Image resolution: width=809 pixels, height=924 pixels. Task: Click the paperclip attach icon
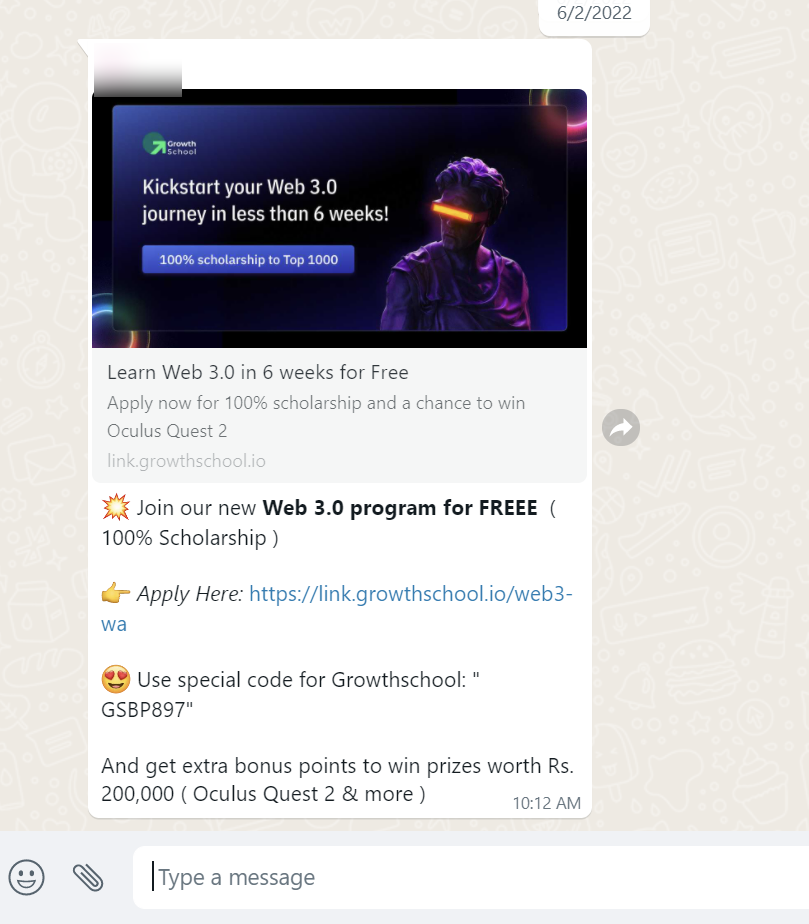pyautogui.click(x=88, y=877)
